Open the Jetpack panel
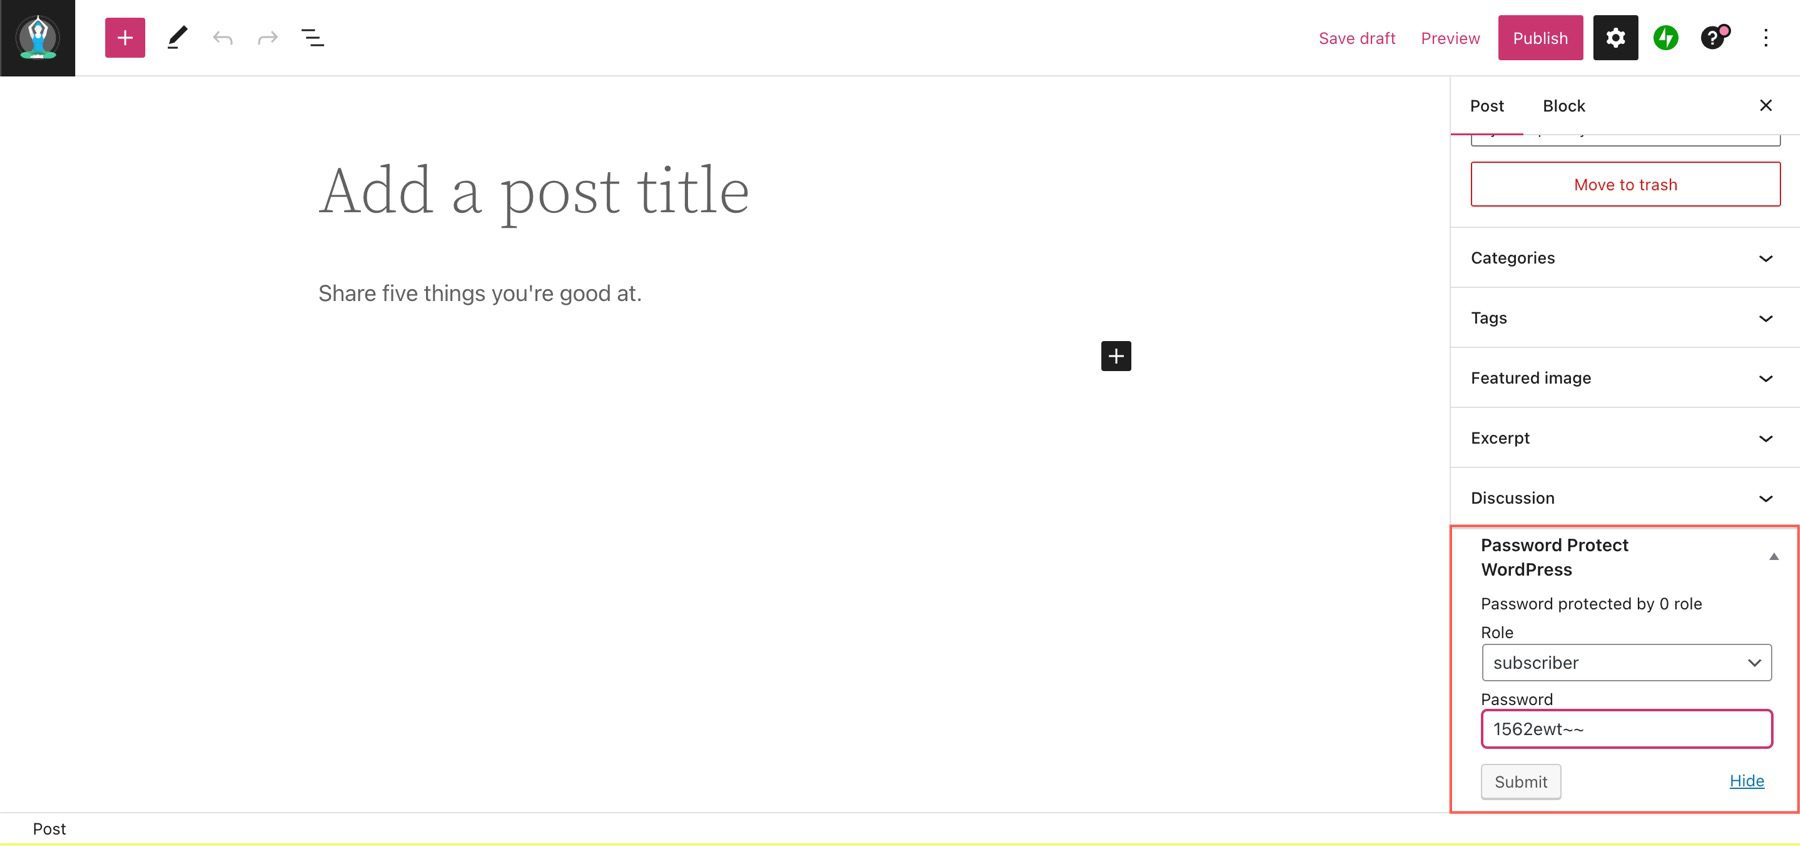Screen dimensions: 1800x846 1665,37
